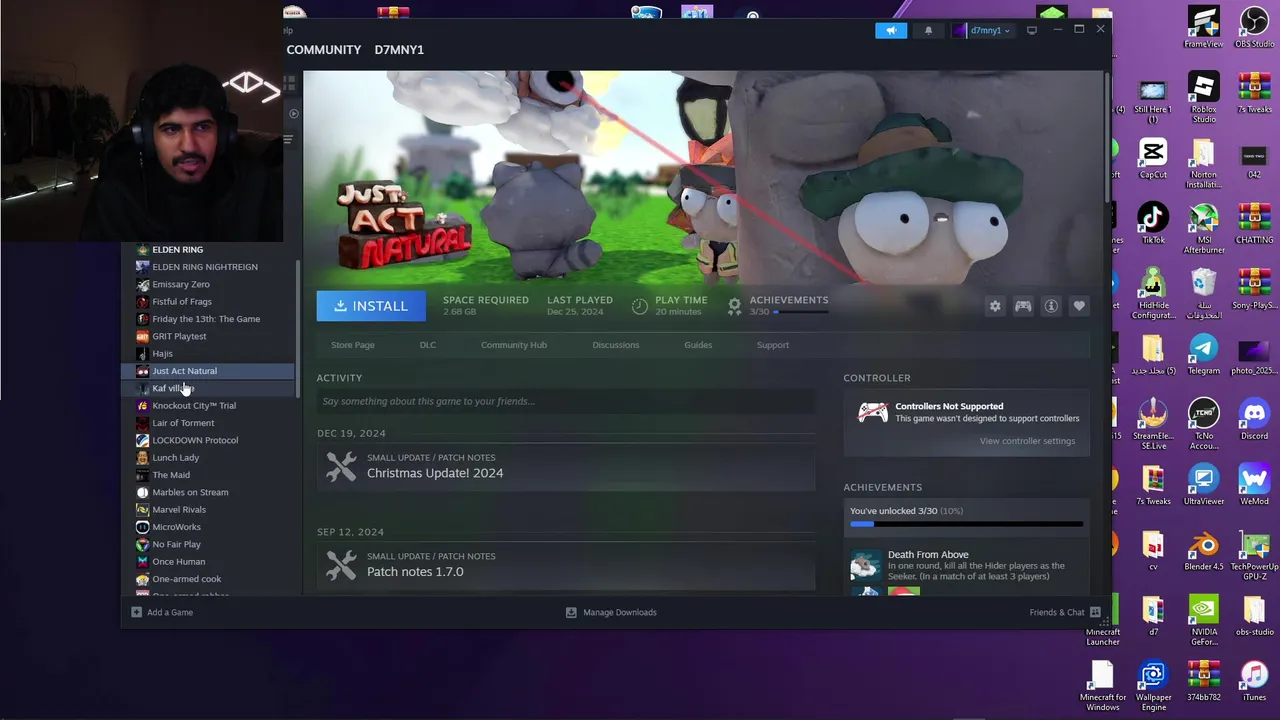The height and width of the screenshot is (720, 1280).
Task: Click the MSI Afterburner desktop icon
Action: [x=1204, y=228]
